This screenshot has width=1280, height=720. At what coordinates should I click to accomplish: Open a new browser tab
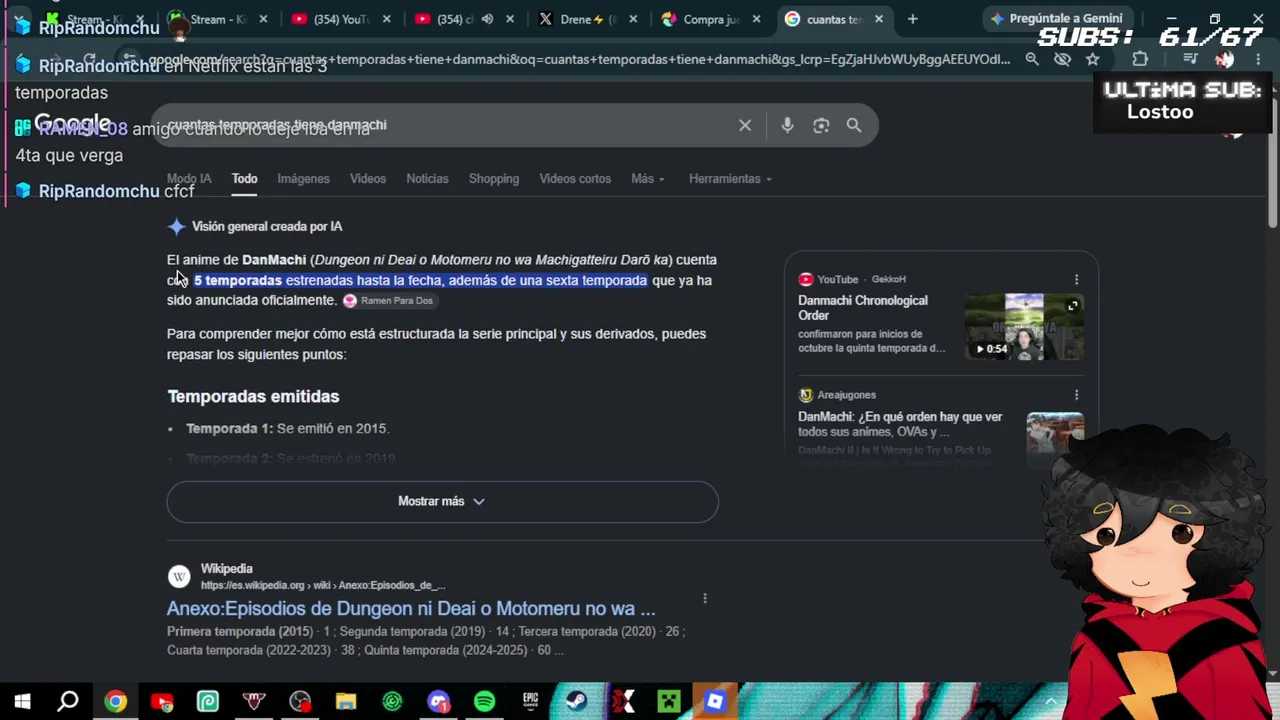(x=912, y=19)
